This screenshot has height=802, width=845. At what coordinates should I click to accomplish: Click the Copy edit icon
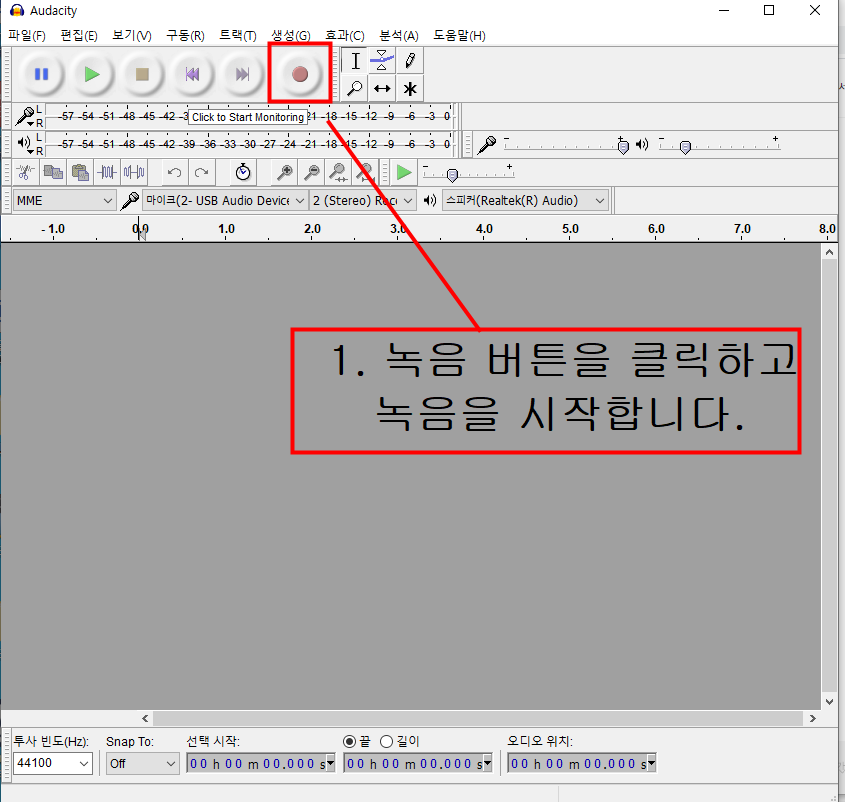coord(53,172)
